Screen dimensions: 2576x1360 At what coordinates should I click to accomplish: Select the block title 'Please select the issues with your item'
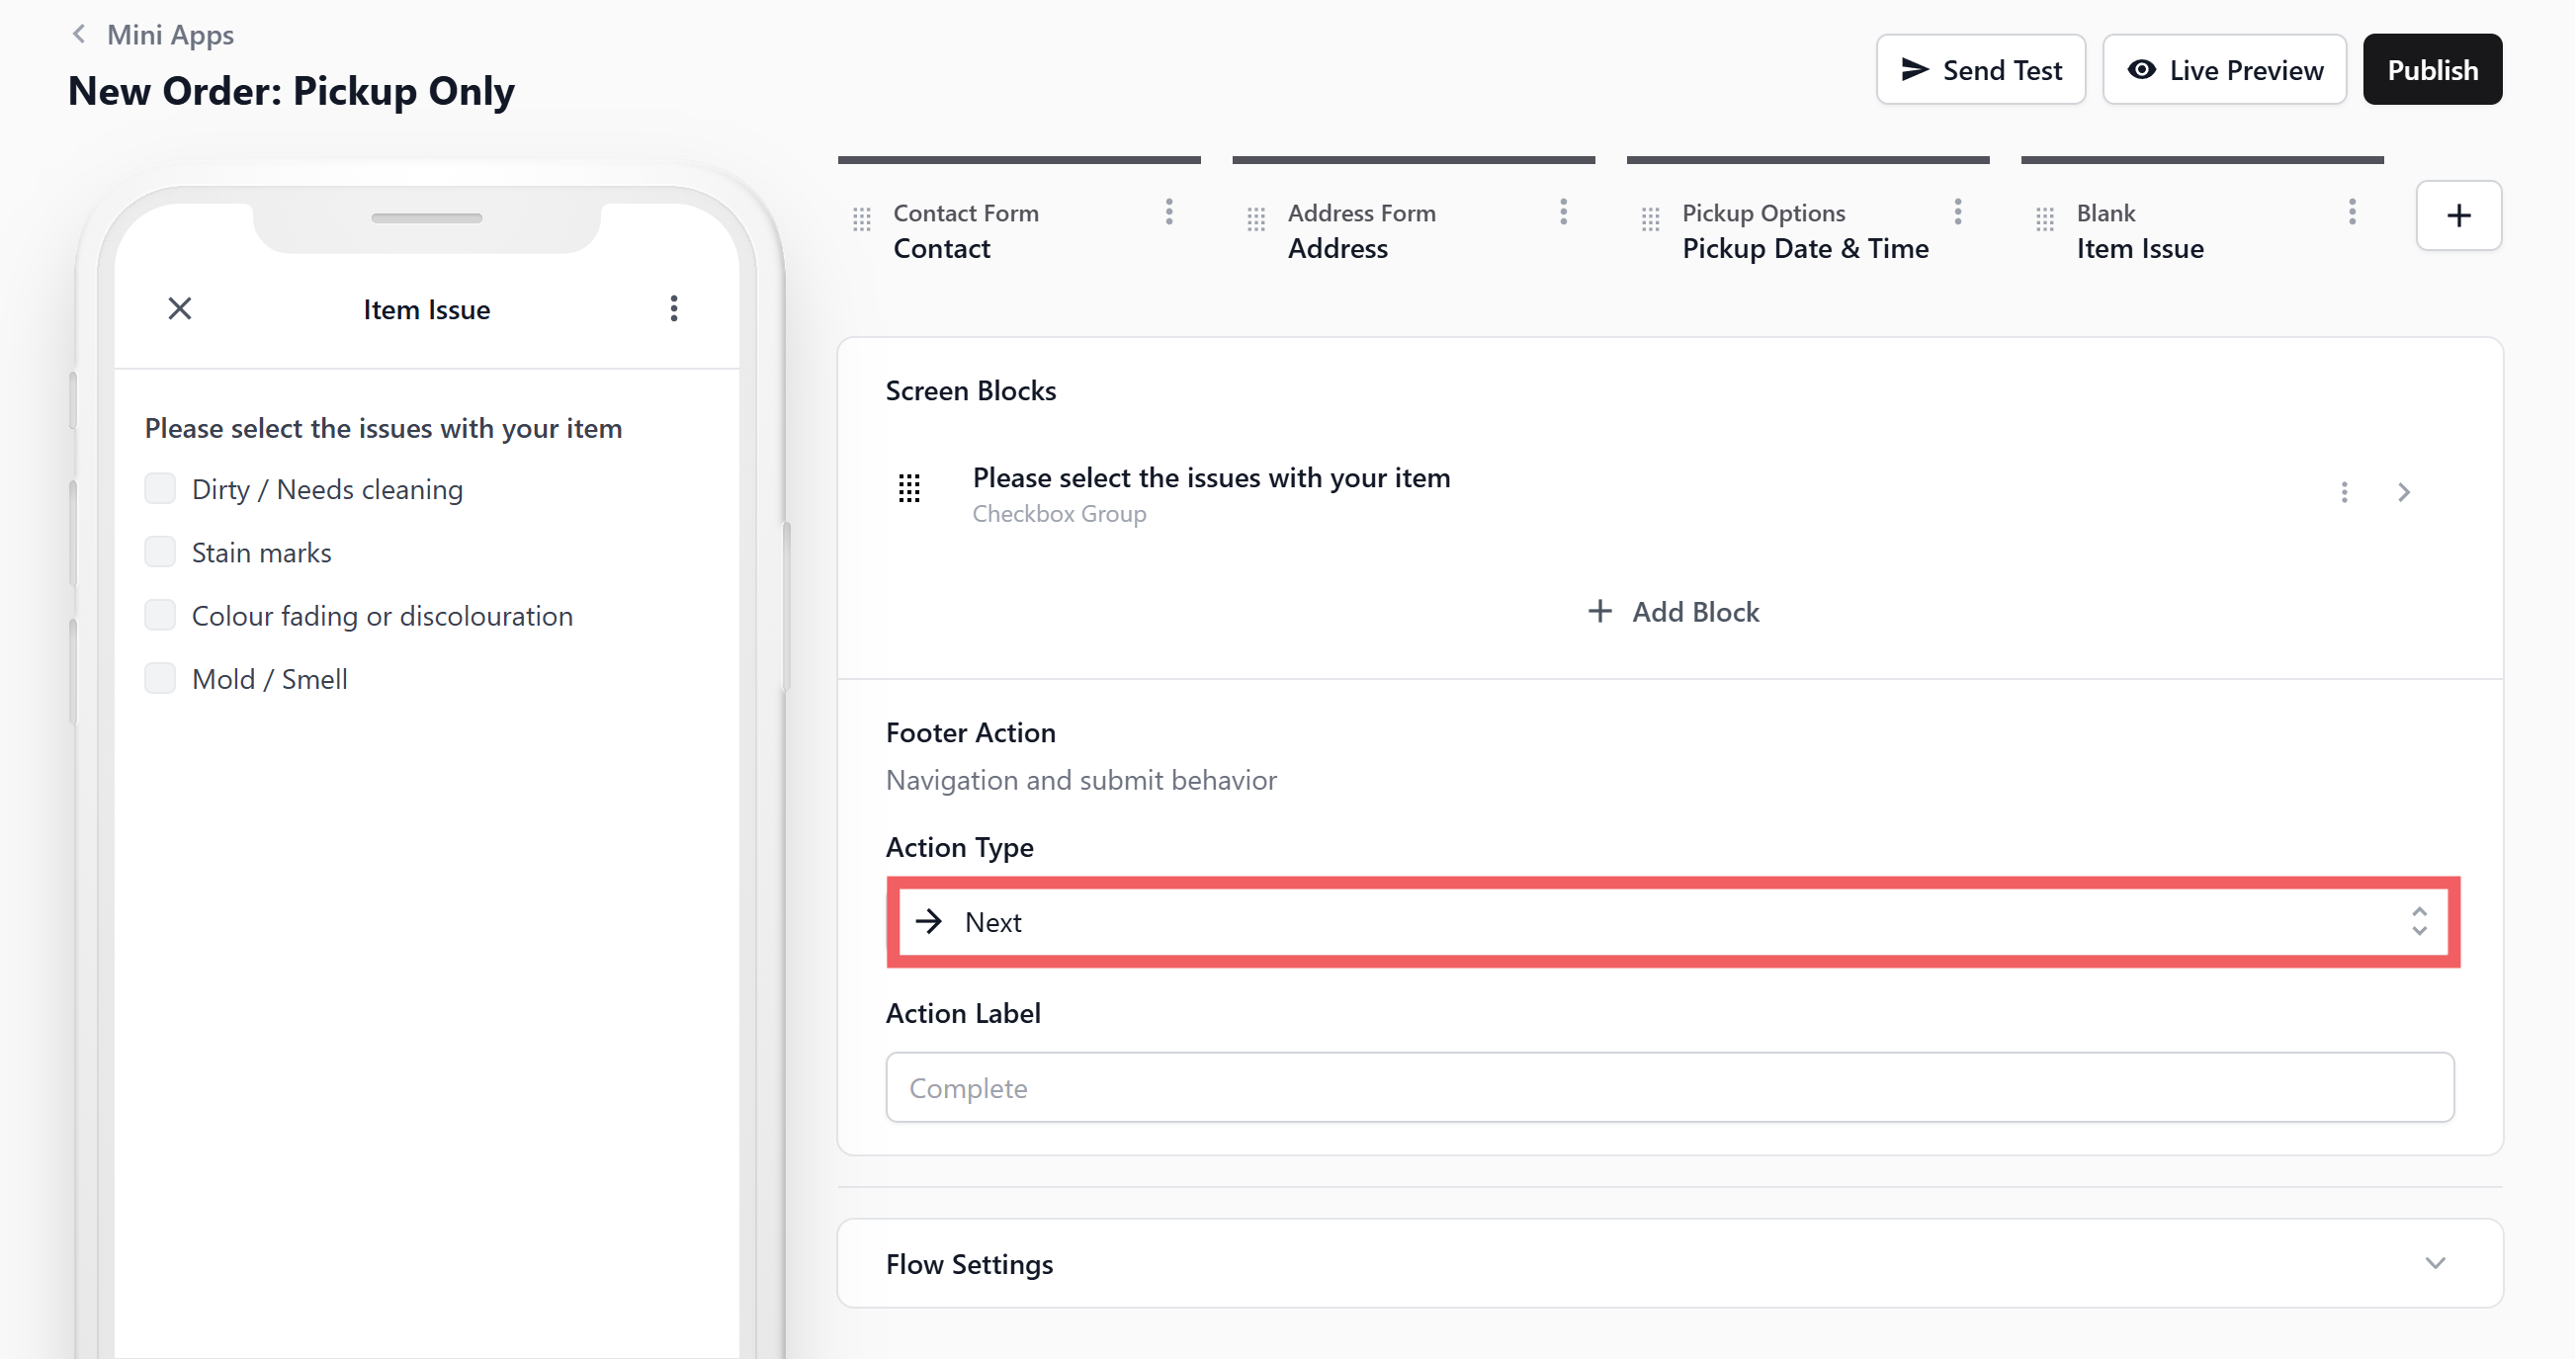coord(1211,478)
